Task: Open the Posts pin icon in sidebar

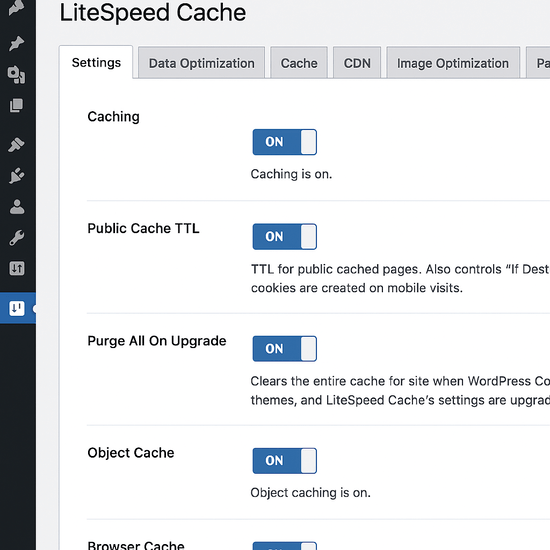Action: 16,43
